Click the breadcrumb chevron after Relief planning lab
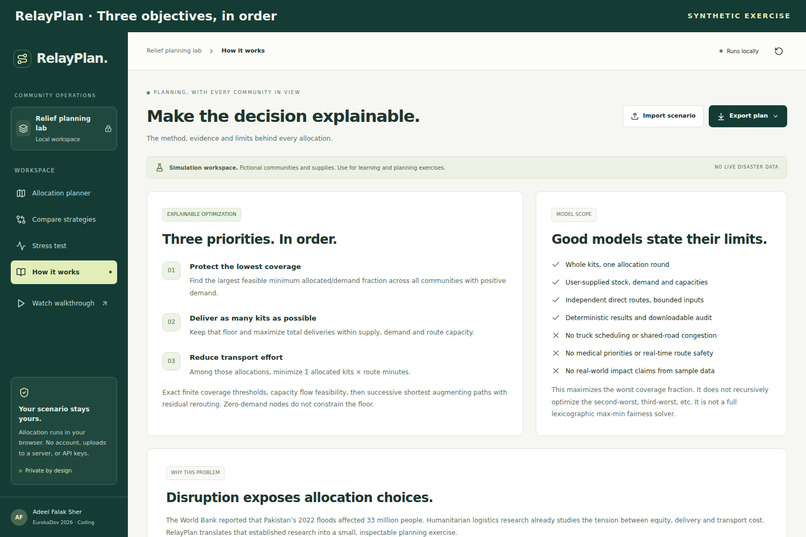The height and width of the screenshot is (537, 806). click(x=211, y=51)
